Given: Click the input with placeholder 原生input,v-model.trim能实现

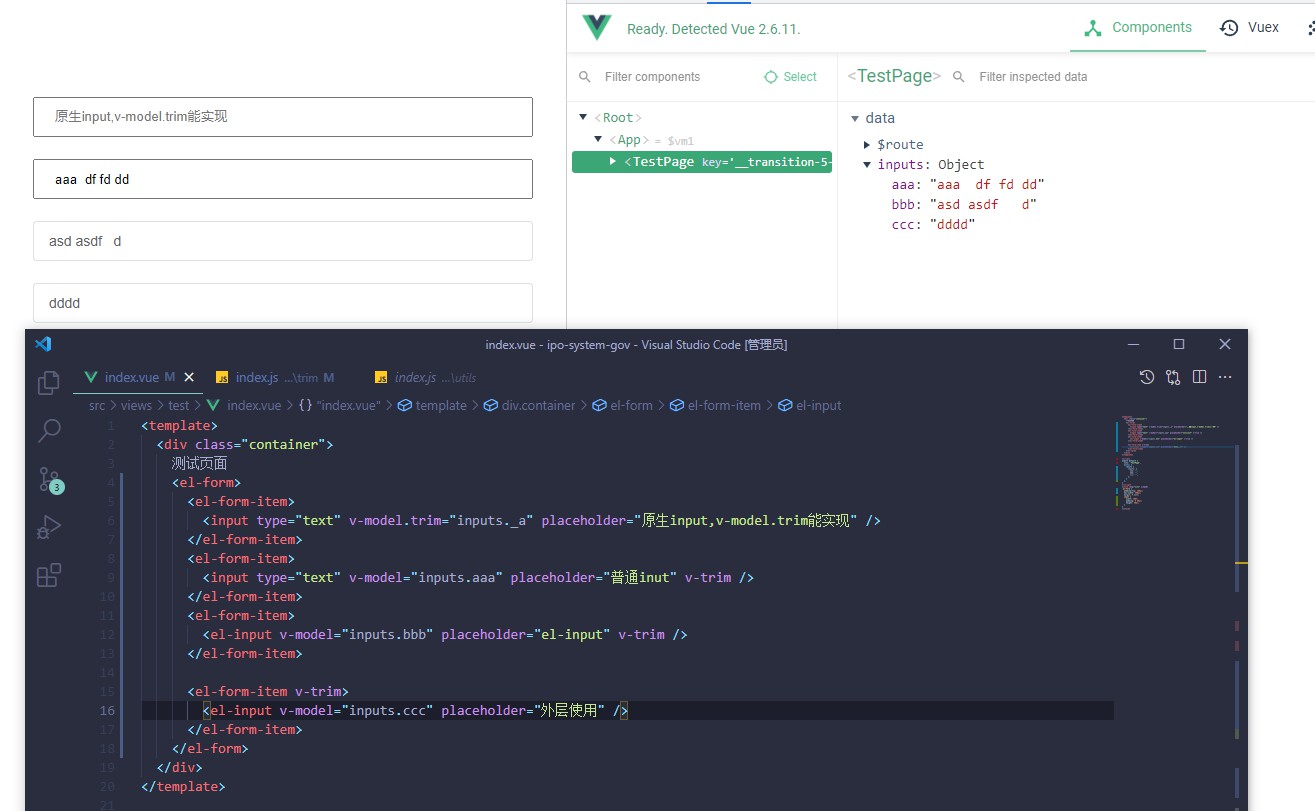Looking at the screenshot, I should click(283, 117).
